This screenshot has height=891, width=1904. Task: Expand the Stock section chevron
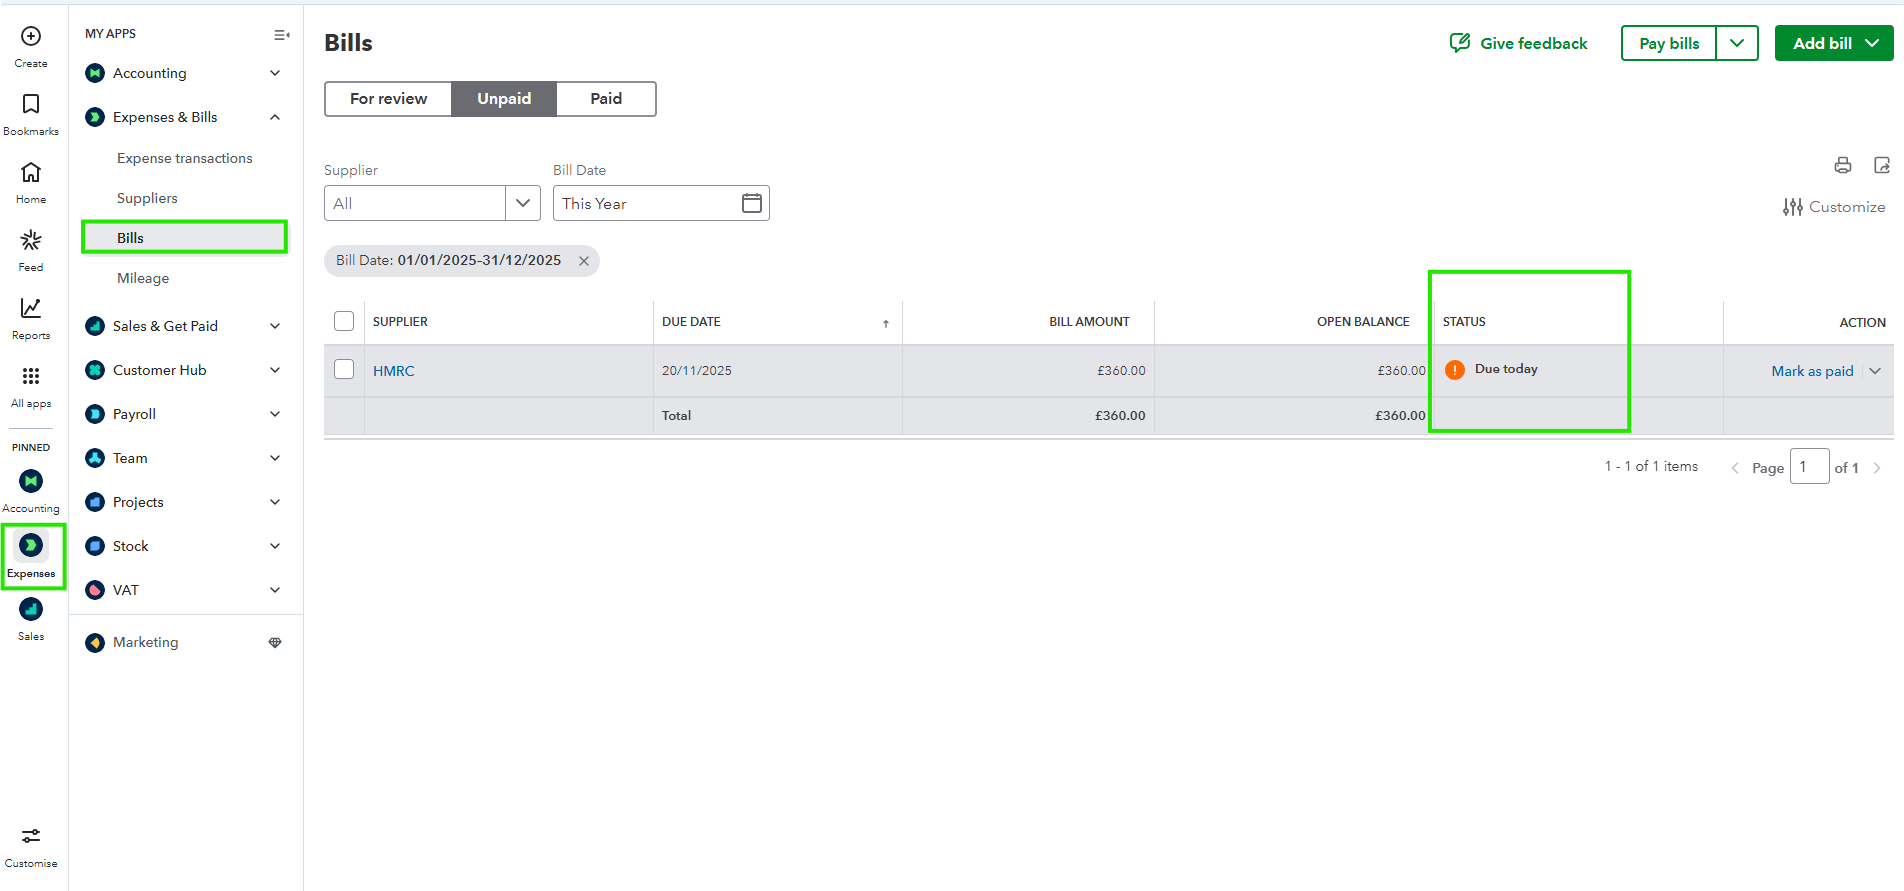click(275, 546)
